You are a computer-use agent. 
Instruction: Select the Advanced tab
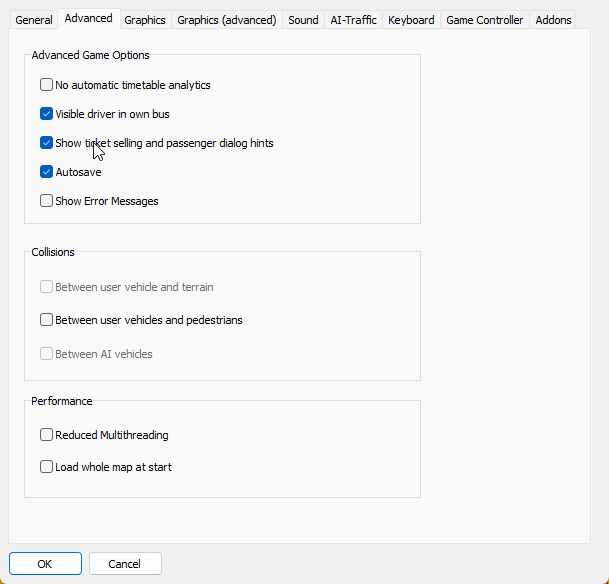click(x=89, y=19)
